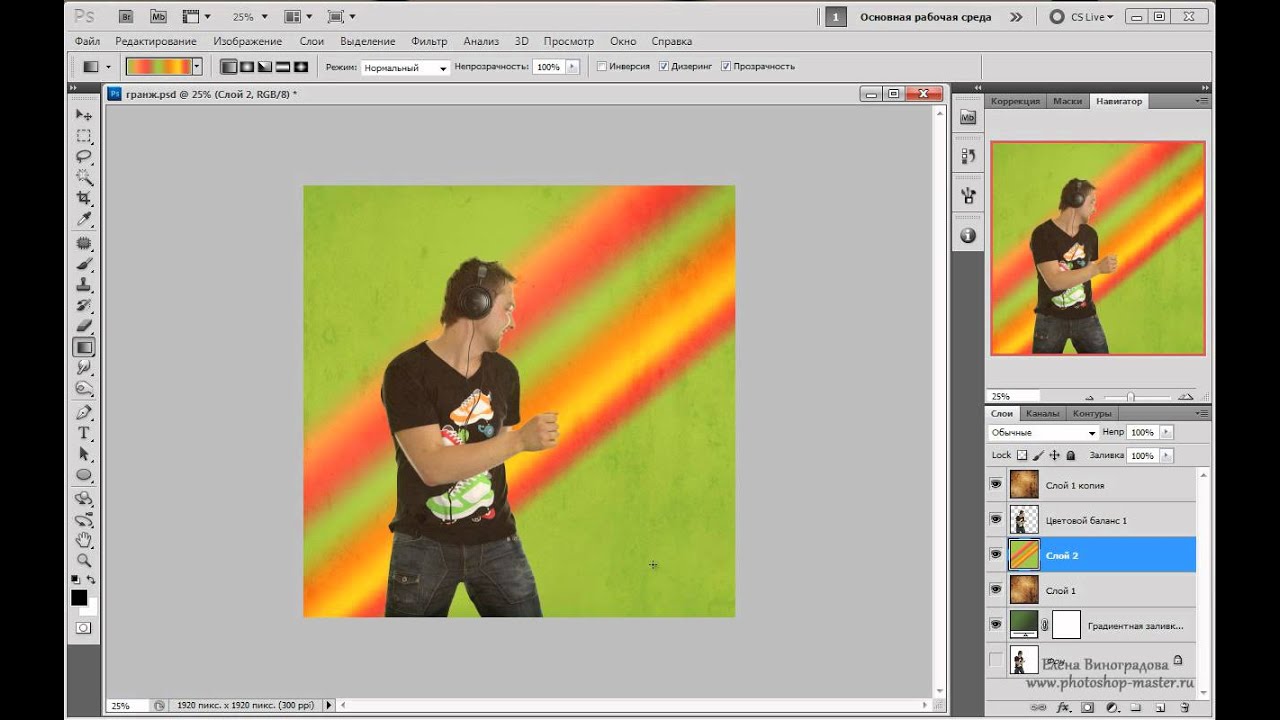The height and width of the screenshot is (720, 1280).
Task: Toggle Quick Mask mode
Action: point(84,628)
